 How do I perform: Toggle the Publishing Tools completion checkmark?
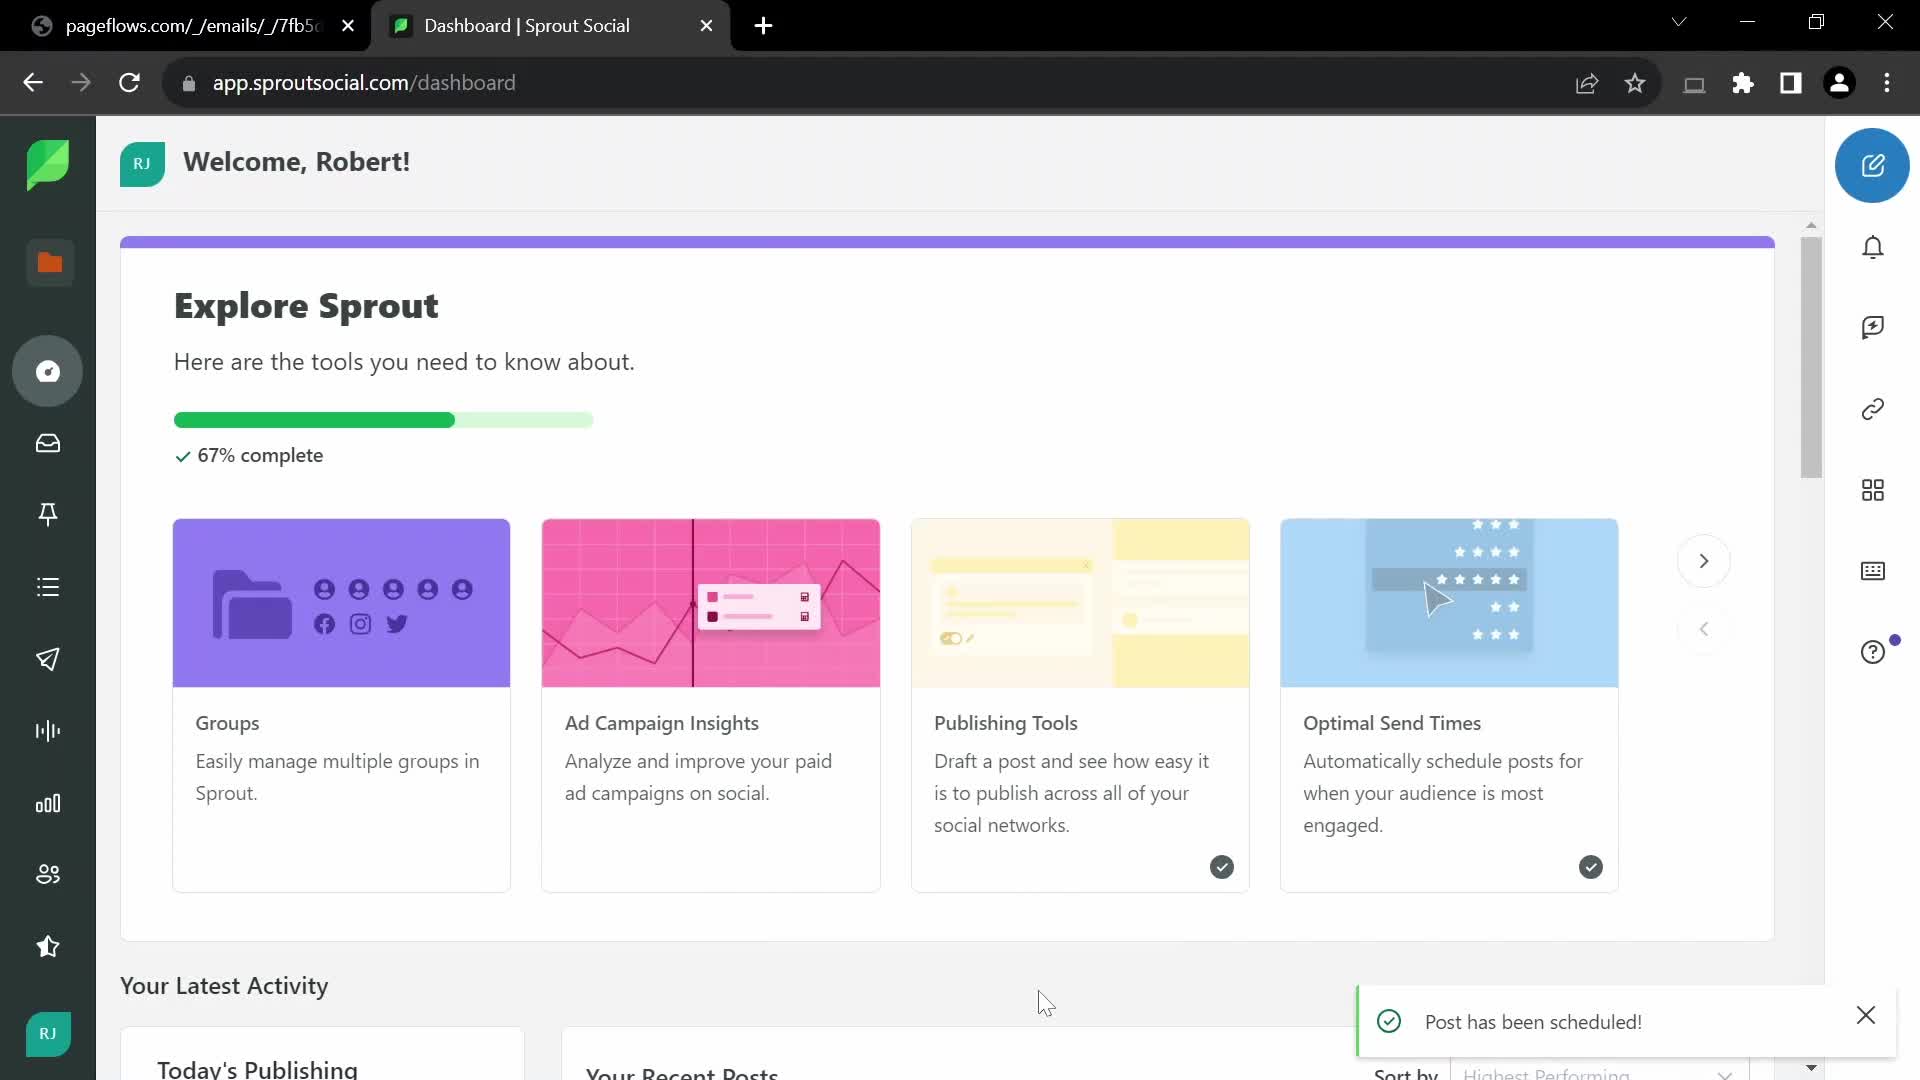tap(1221, 866)
